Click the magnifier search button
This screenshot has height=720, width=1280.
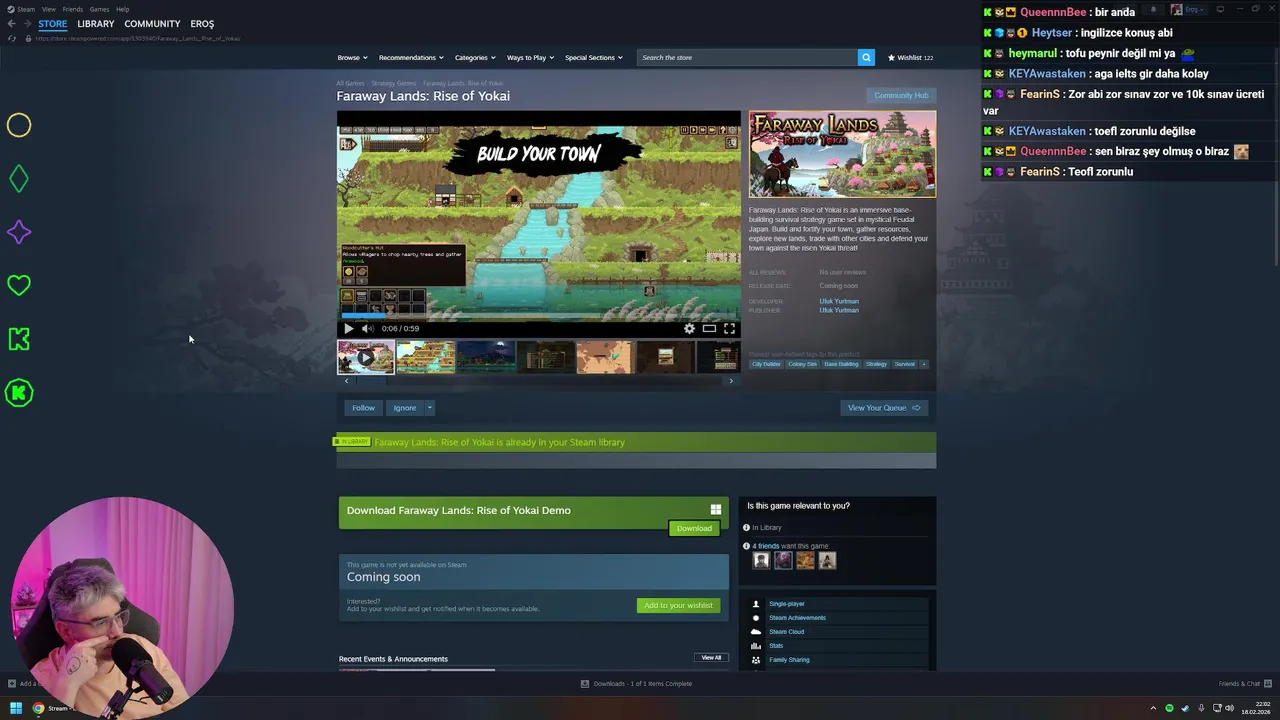(866, 57)
